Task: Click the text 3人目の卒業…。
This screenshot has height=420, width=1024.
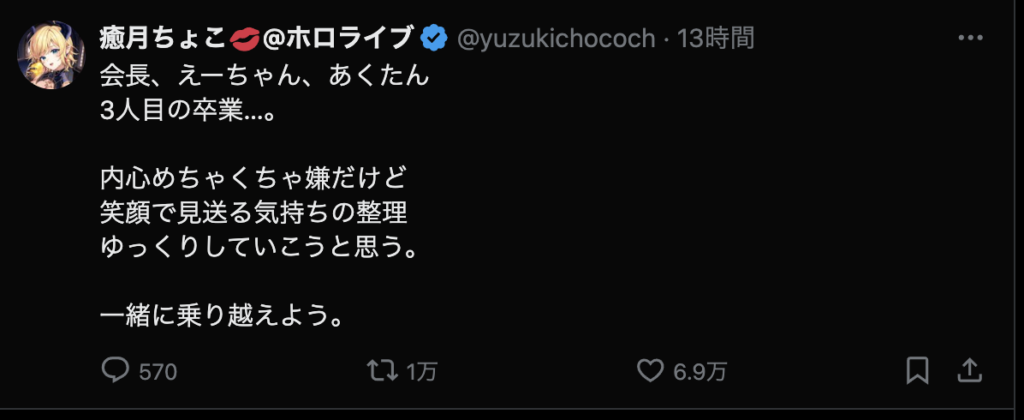Action: [187, 110]
